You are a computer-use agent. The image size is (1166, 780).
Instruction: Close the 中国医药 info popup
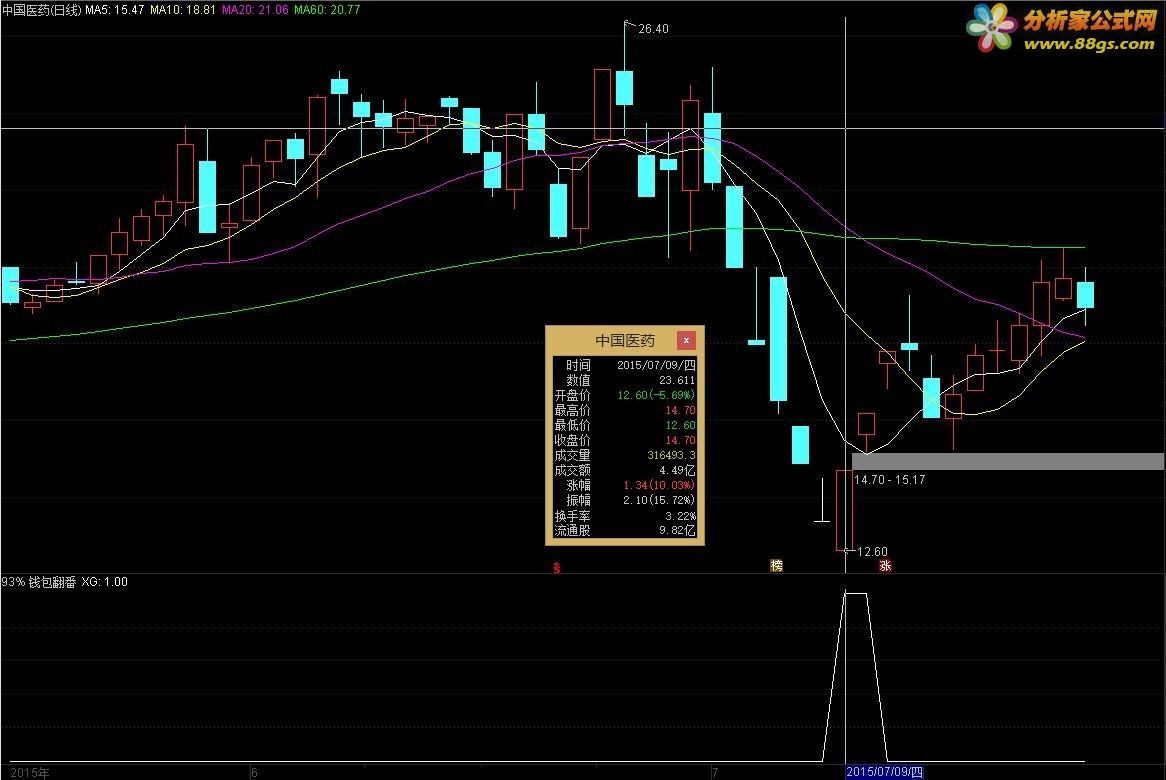click(686, 341)
